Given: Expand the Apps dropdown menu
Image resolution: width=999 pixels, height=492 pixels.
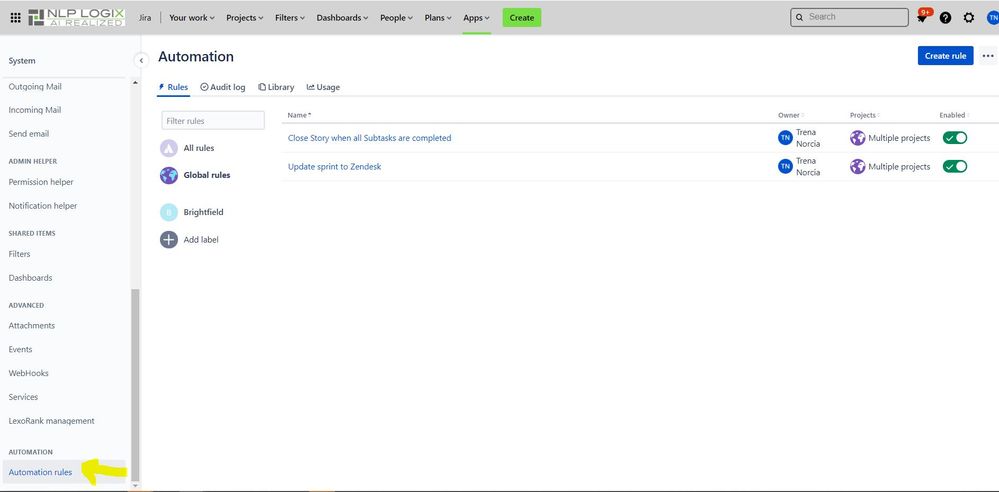Looking at the screenshot, I should (x=477, y=18).
